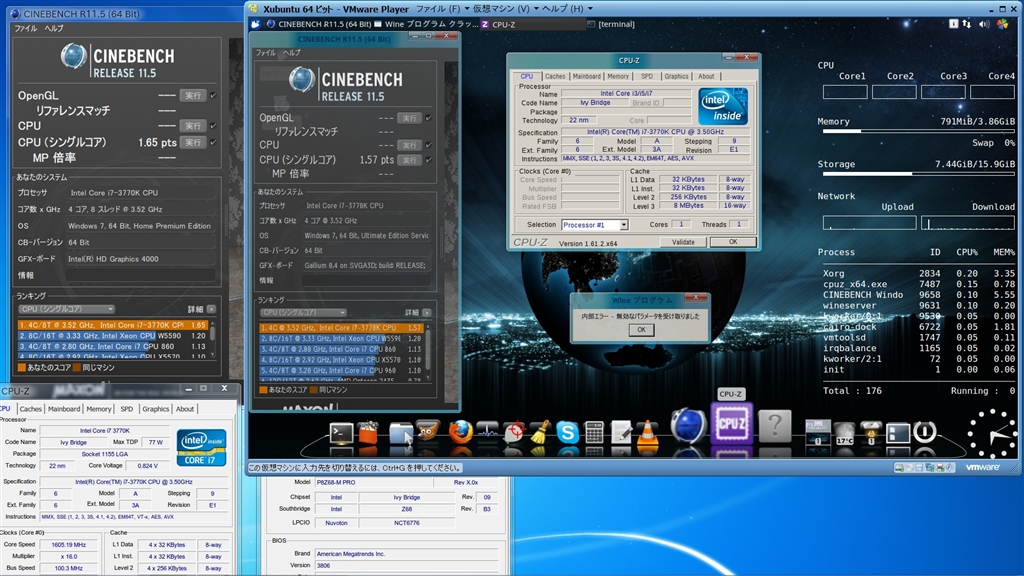Click the Validate button in CPU-Z
Image resolution: width=1024 pixels, height=576 pixels.
tap(683, 241)
